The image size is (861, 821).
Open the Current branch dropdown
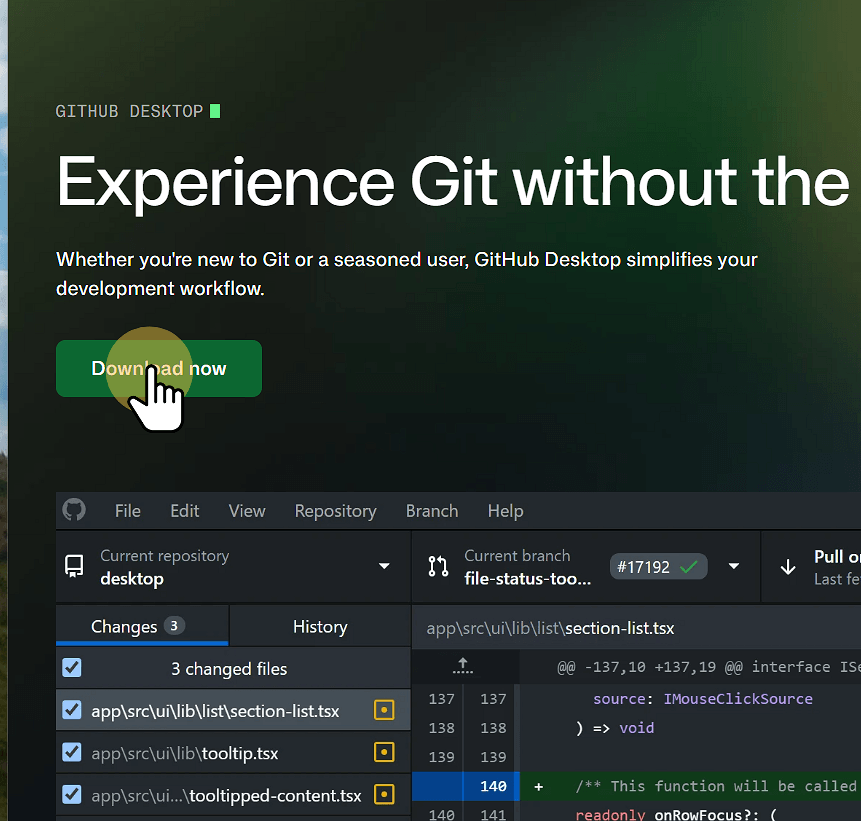[x=735, y=566]
